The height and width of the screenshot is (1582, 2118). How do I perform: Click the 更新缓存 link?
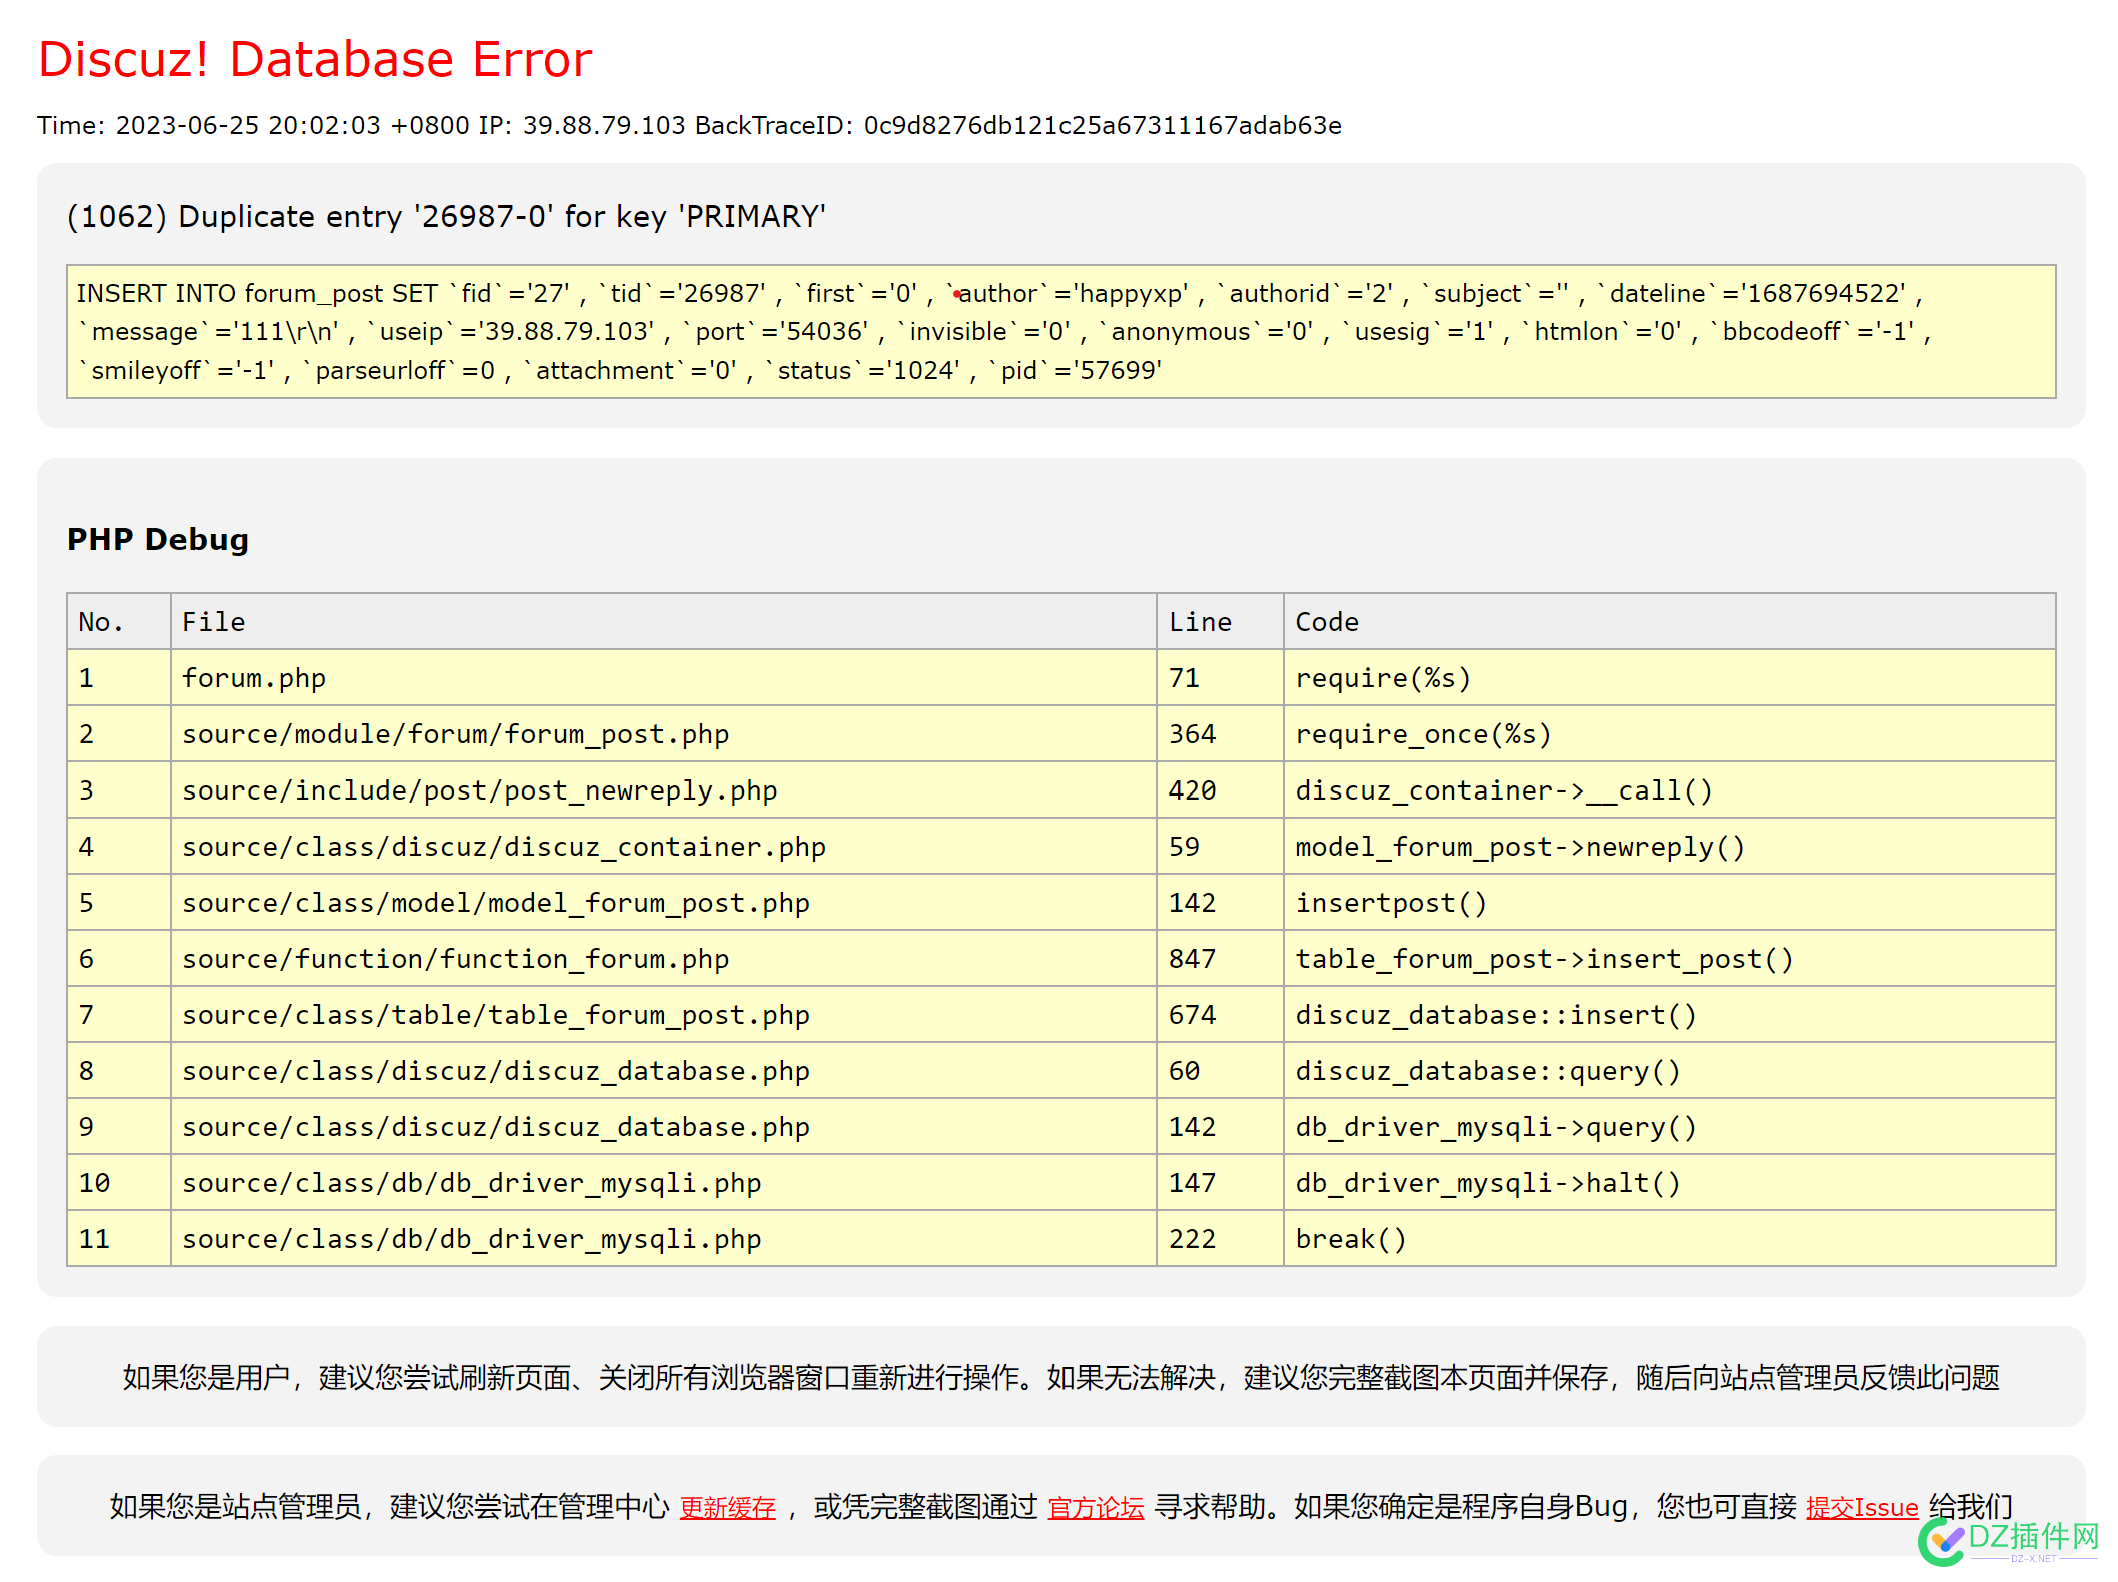click(x=727, y=1507)
